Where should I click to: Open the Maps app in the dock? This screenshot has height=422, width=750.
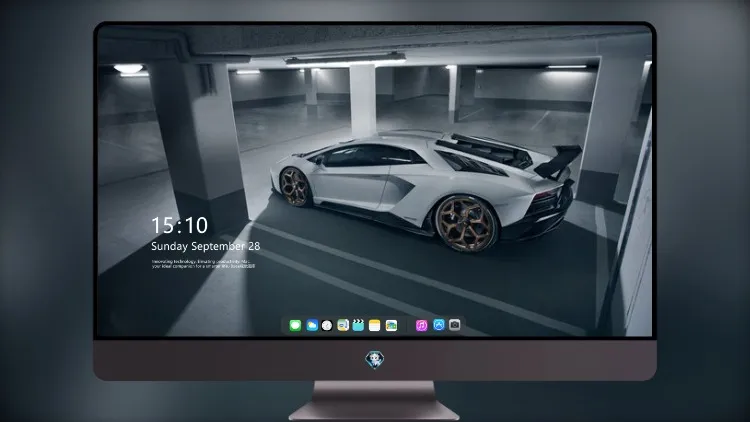[x=343, y=325]
